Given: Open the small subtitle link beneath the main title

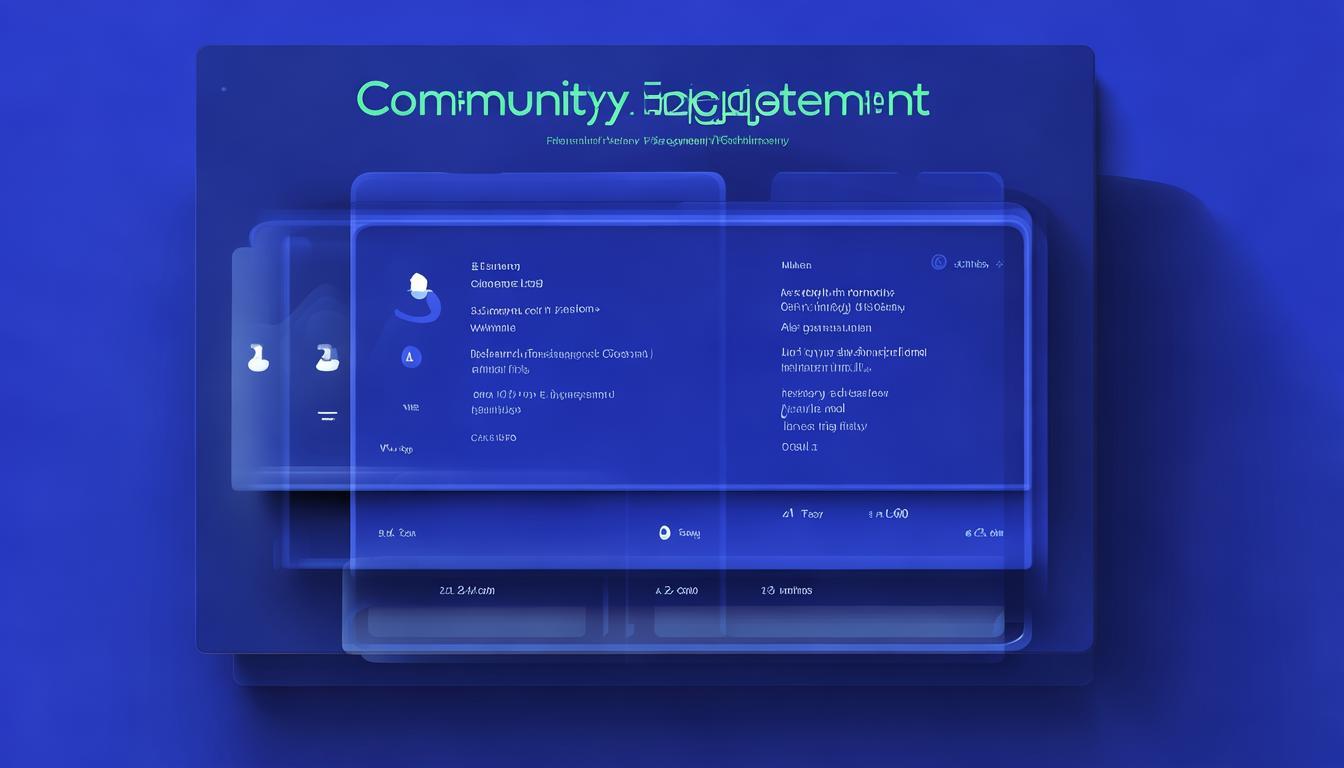Looking at the screenshot, I should (667, 141).
